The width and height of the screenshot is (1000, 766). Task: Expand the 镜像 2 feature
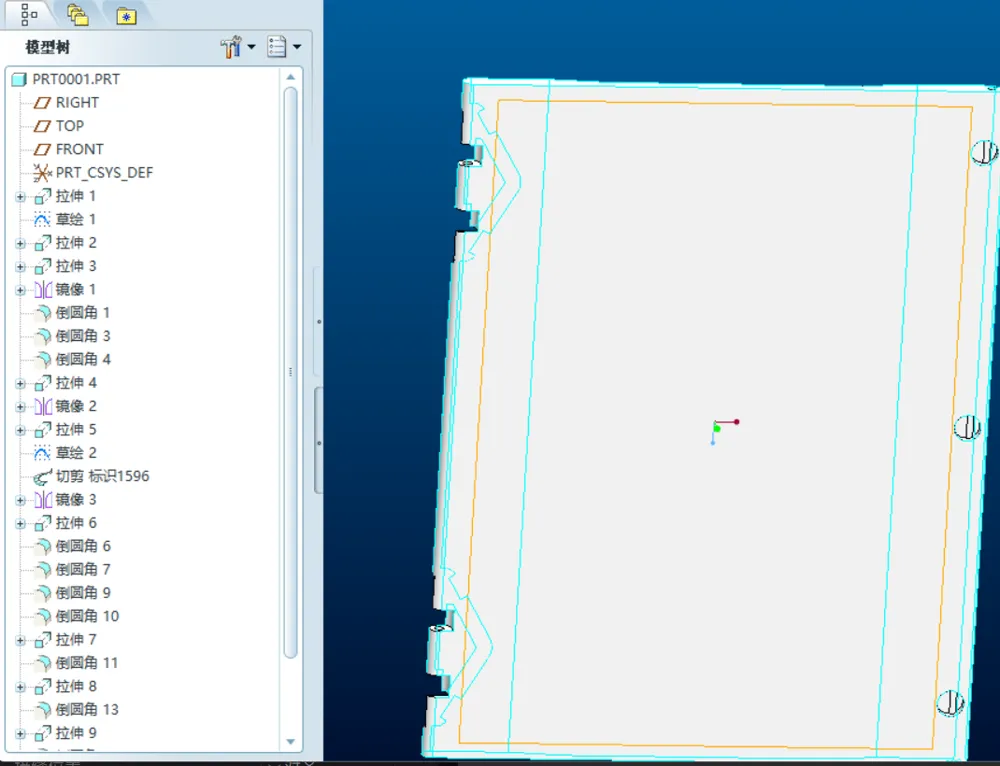pyautogui.click(x=20, y=407)
